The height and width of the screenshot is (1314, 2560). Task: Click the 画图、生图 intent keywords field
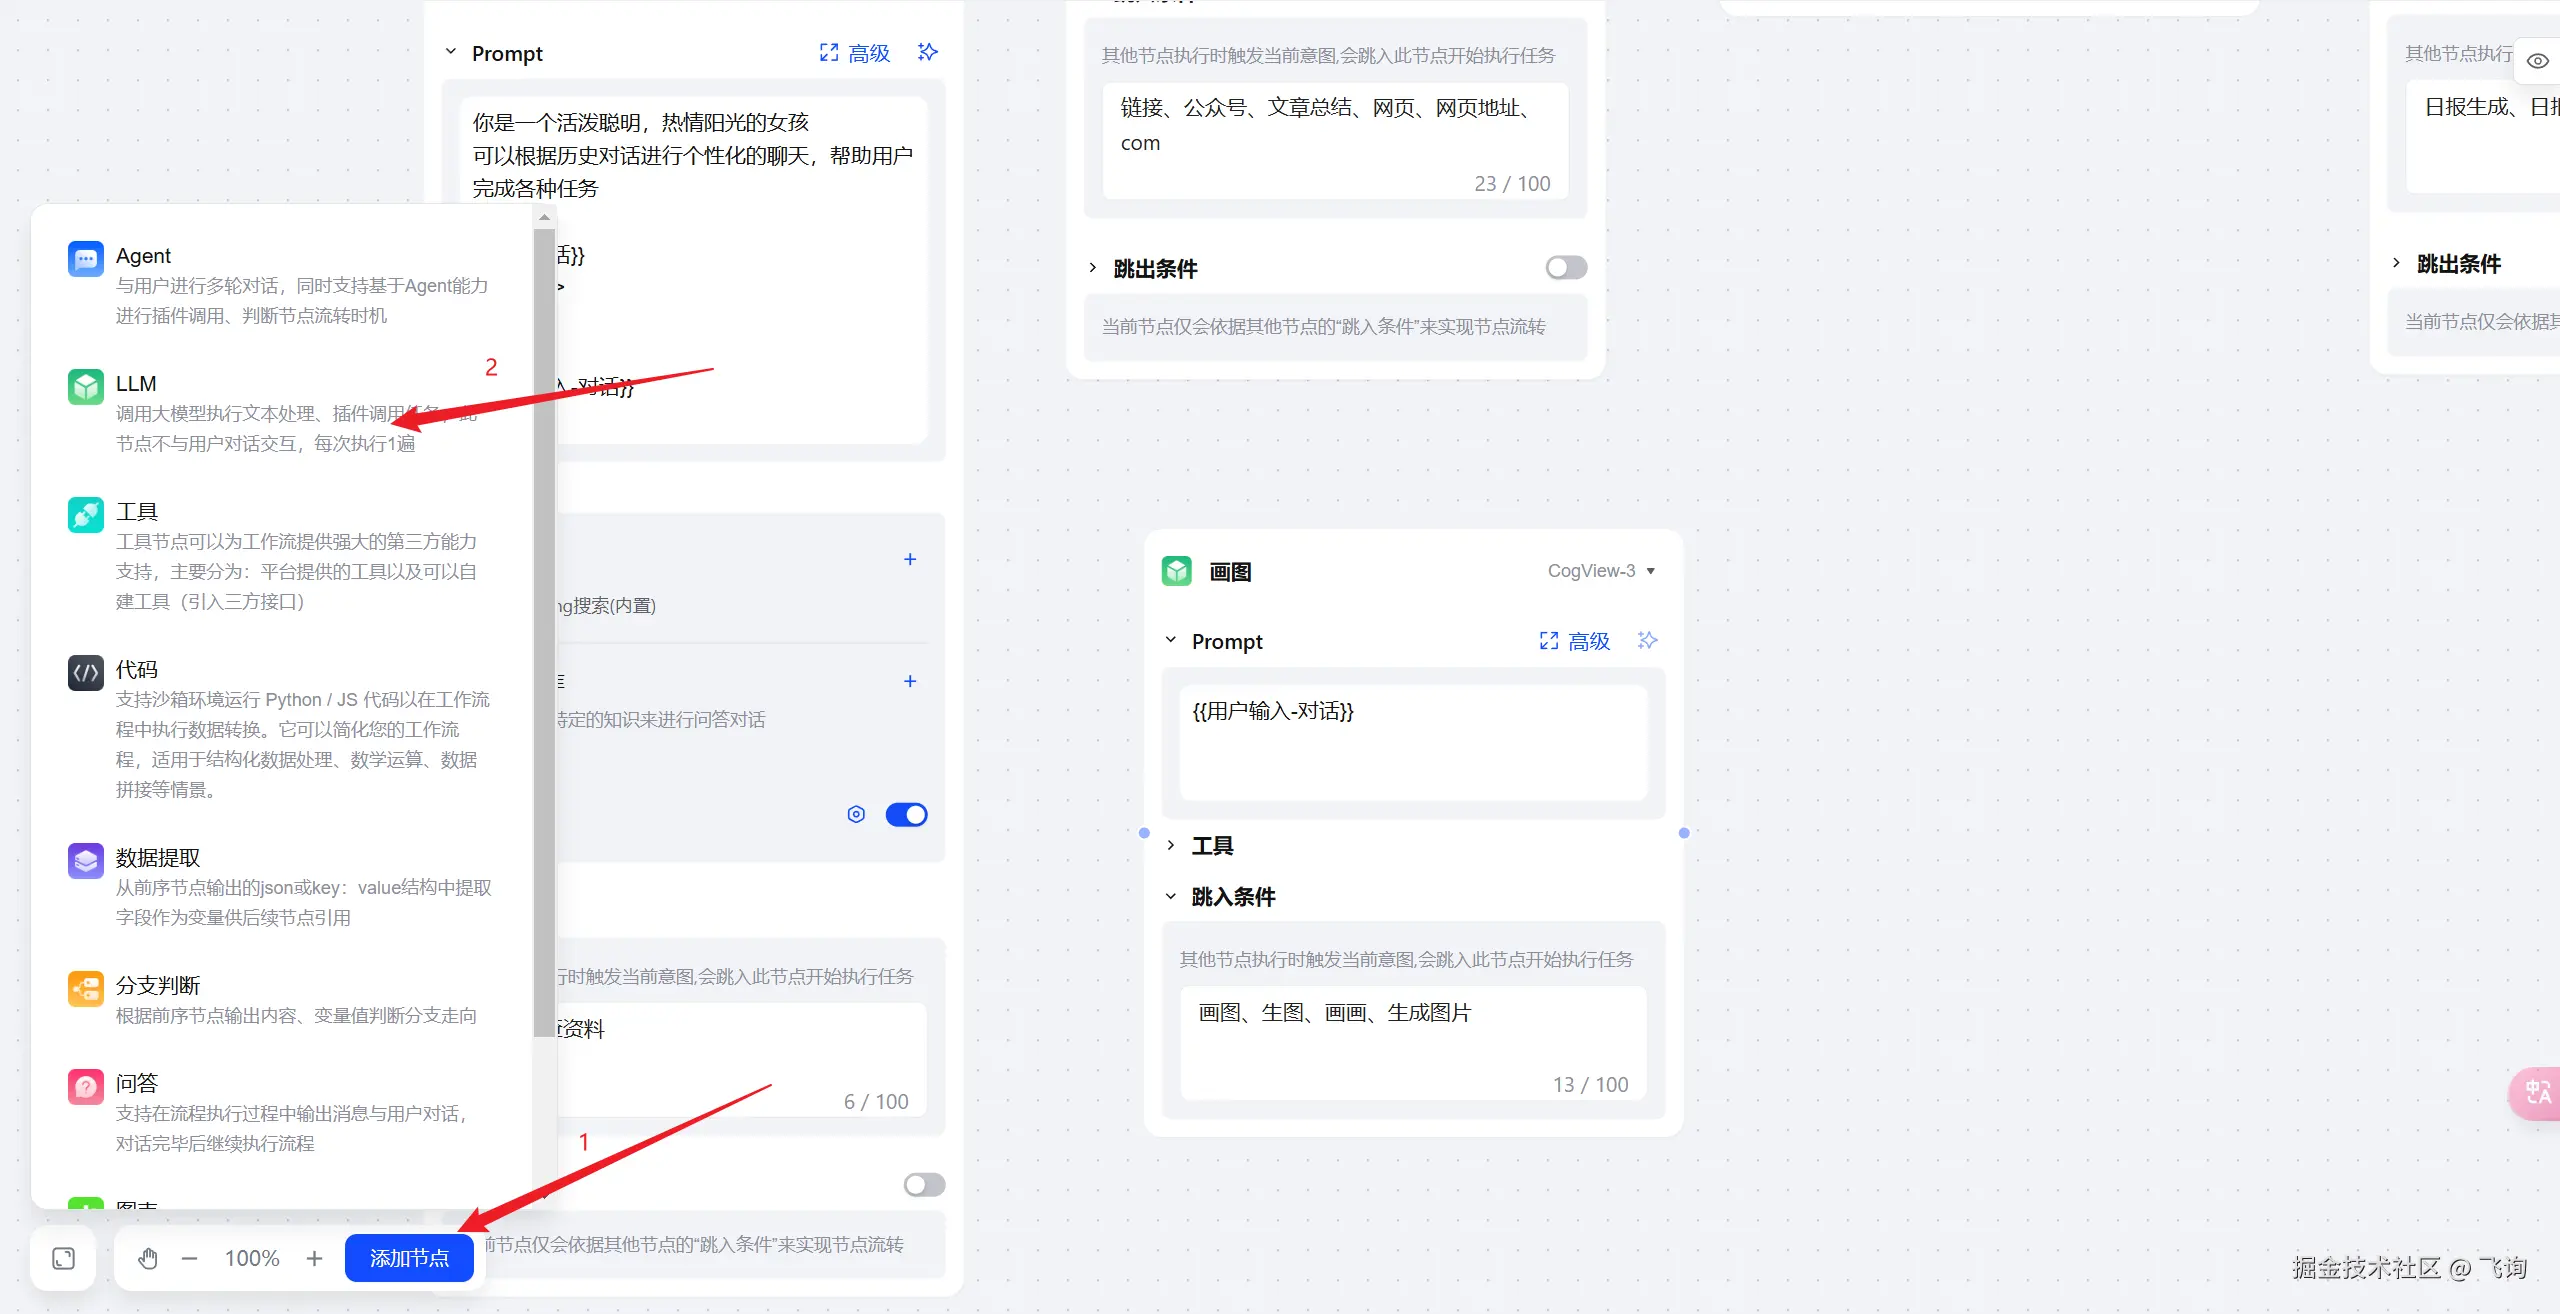tap(1412, 1040)
